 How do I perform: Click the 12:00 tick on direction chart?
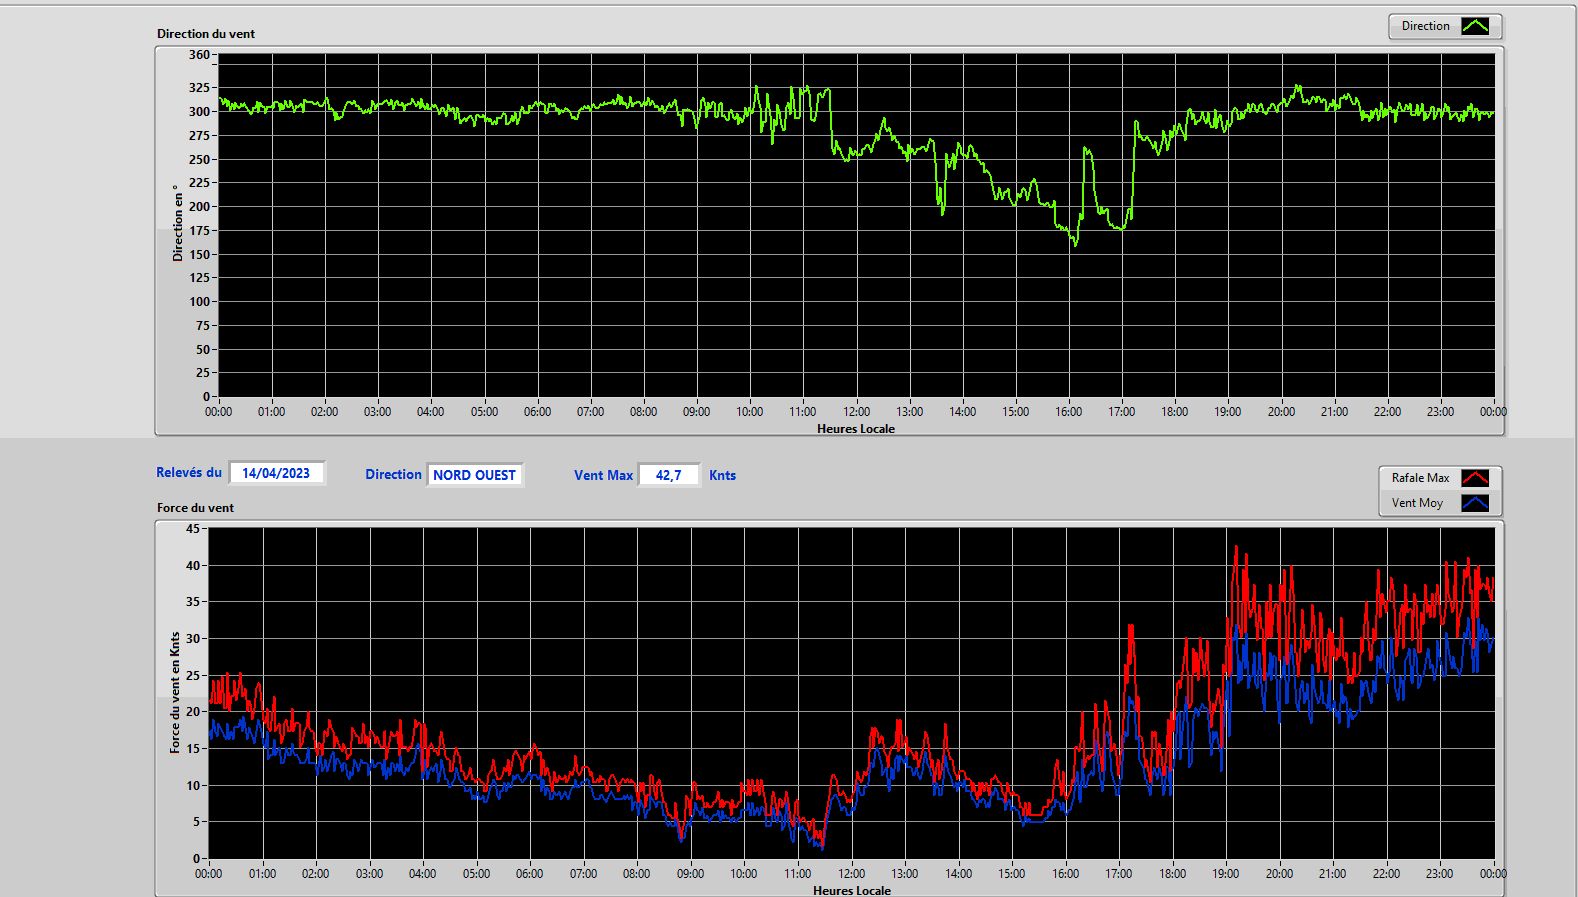click(x=856, y=412)
